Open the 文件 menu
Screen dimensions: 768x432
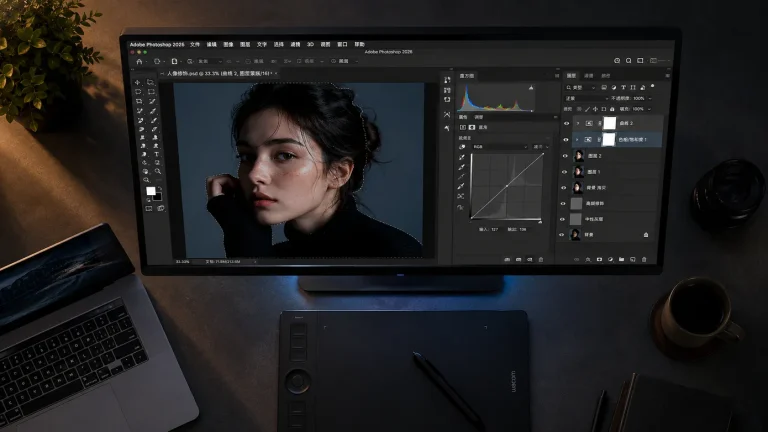(x=195, y=44)
